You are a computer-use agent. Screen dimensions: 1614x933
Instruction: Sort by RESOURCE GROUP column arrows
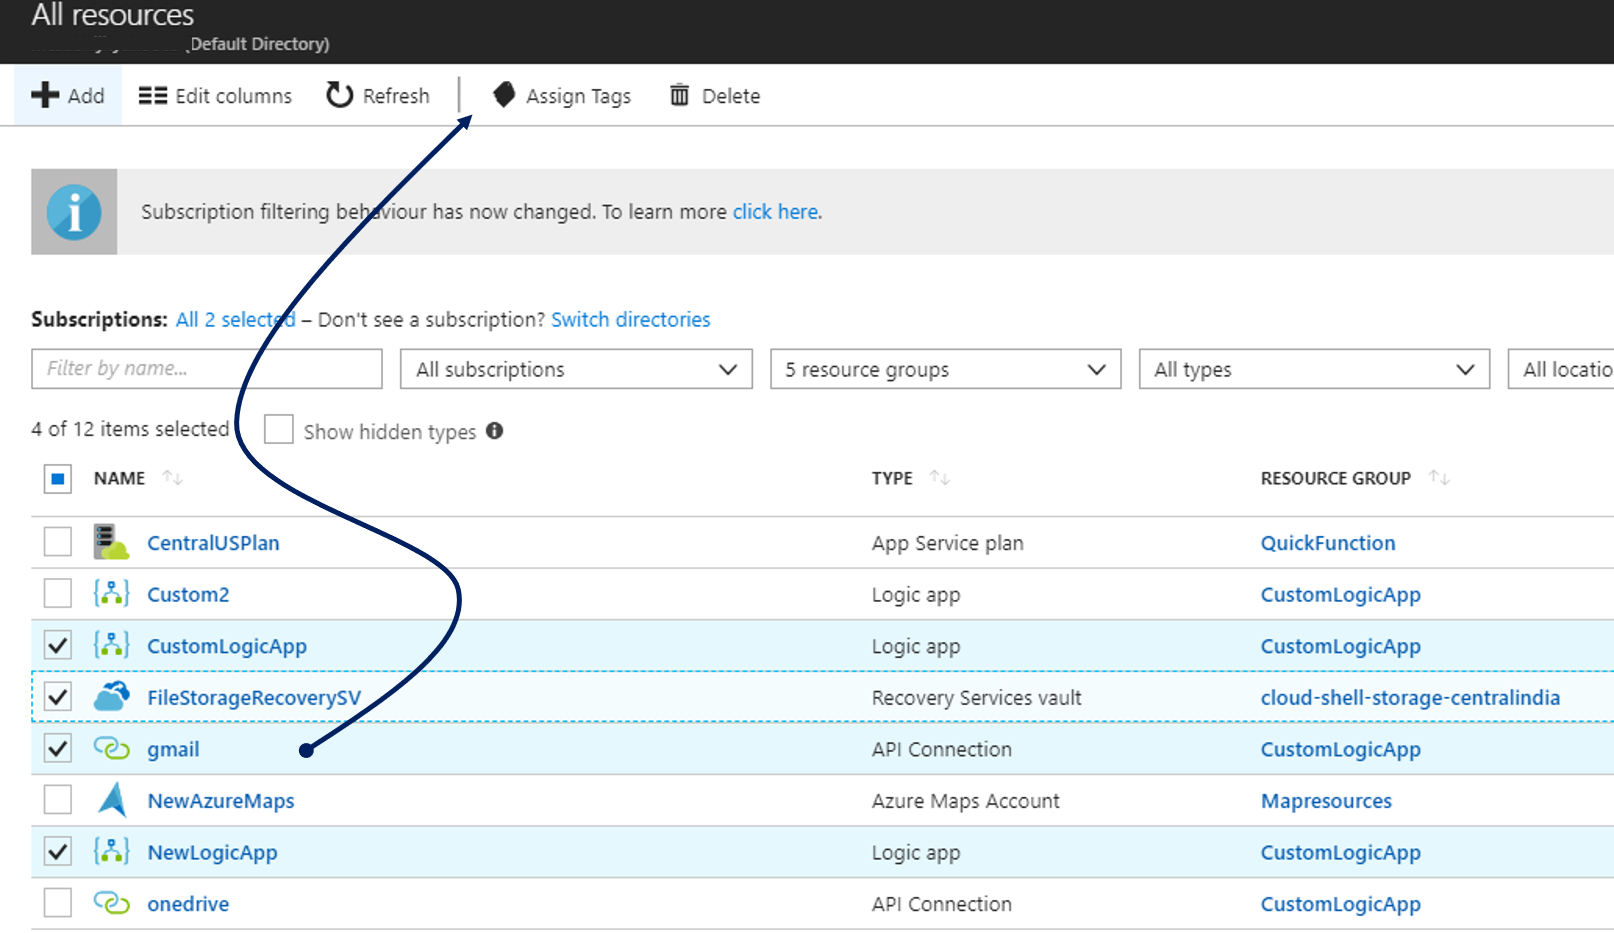click(x=1439, y=478)
